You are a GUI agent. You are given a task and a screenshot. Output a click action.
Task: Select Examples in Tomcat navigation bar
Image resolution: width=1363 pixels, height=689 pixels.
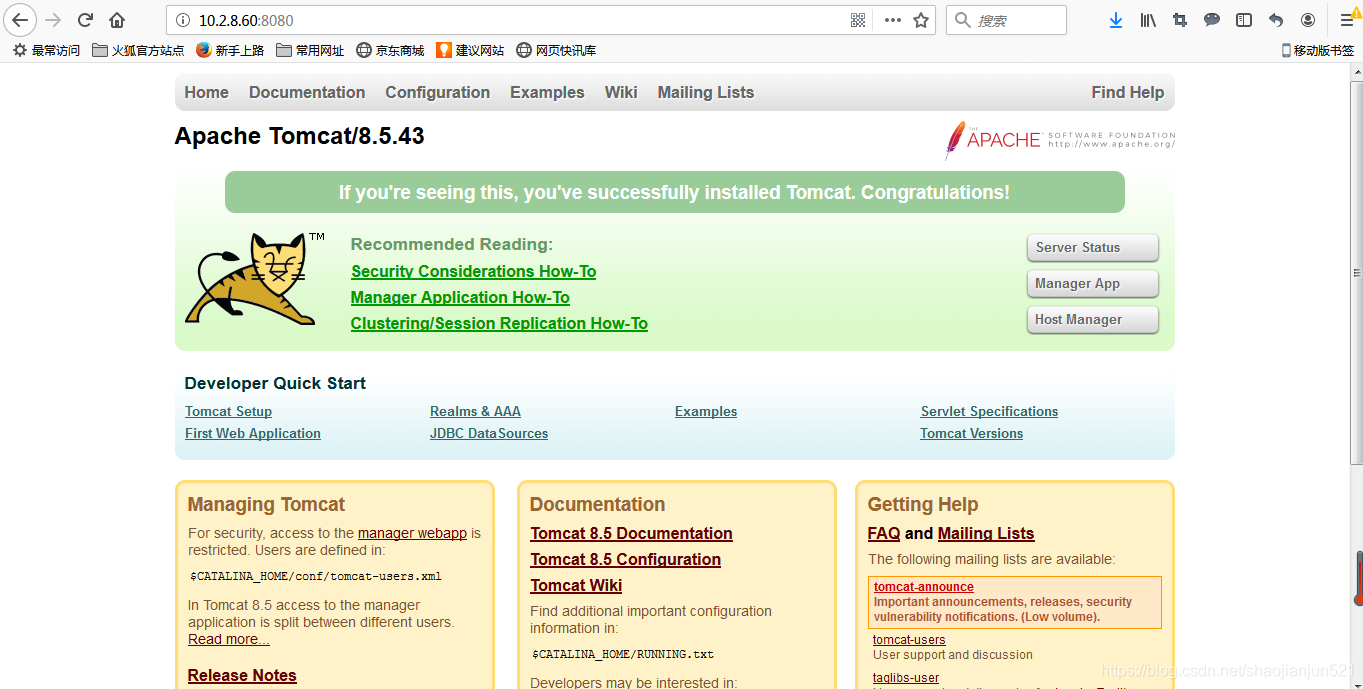[x=547, y=92]
